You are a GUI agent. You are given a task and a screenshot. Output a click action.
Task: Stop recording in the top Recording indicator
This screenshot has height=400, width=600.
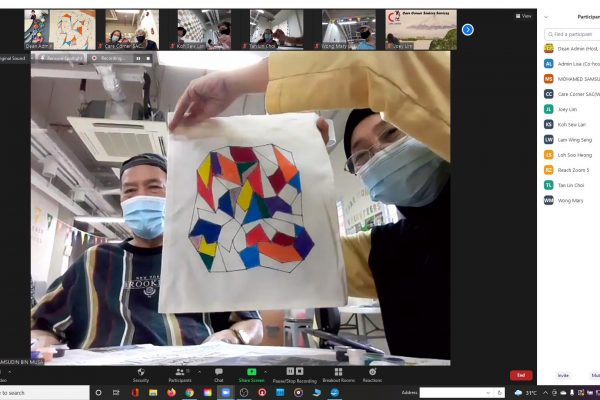(148, 59)
